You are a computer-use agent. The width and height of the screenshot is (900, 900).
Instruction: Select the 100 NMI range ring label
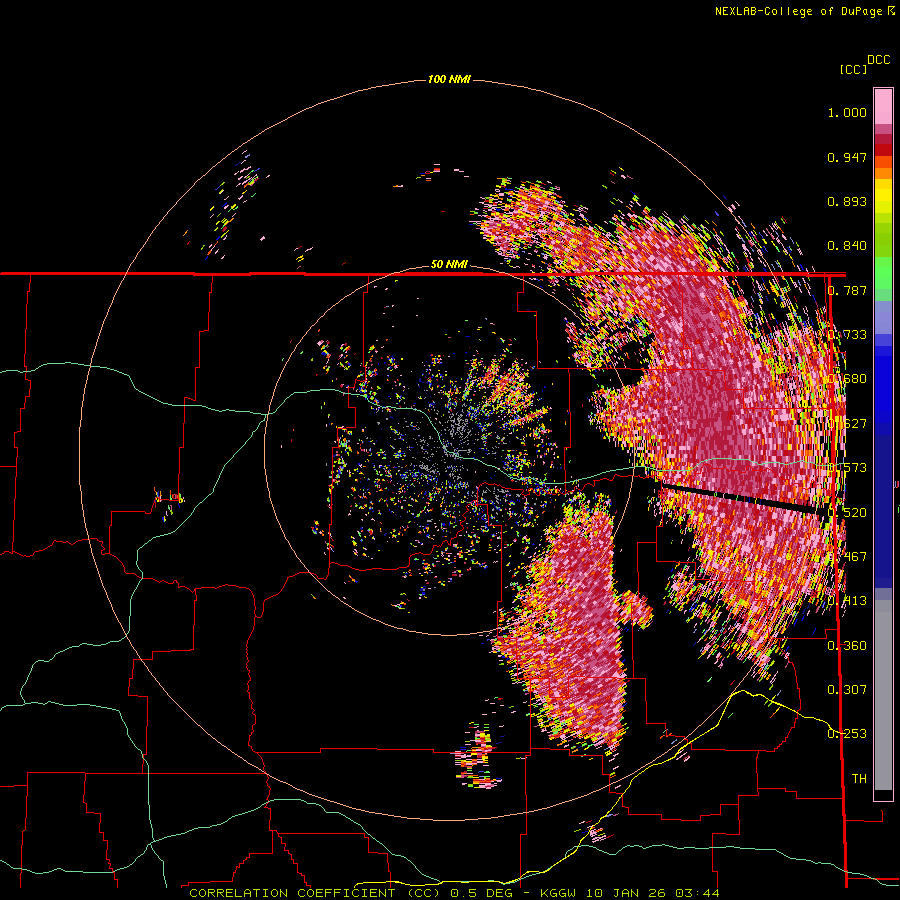click(449, 79)
